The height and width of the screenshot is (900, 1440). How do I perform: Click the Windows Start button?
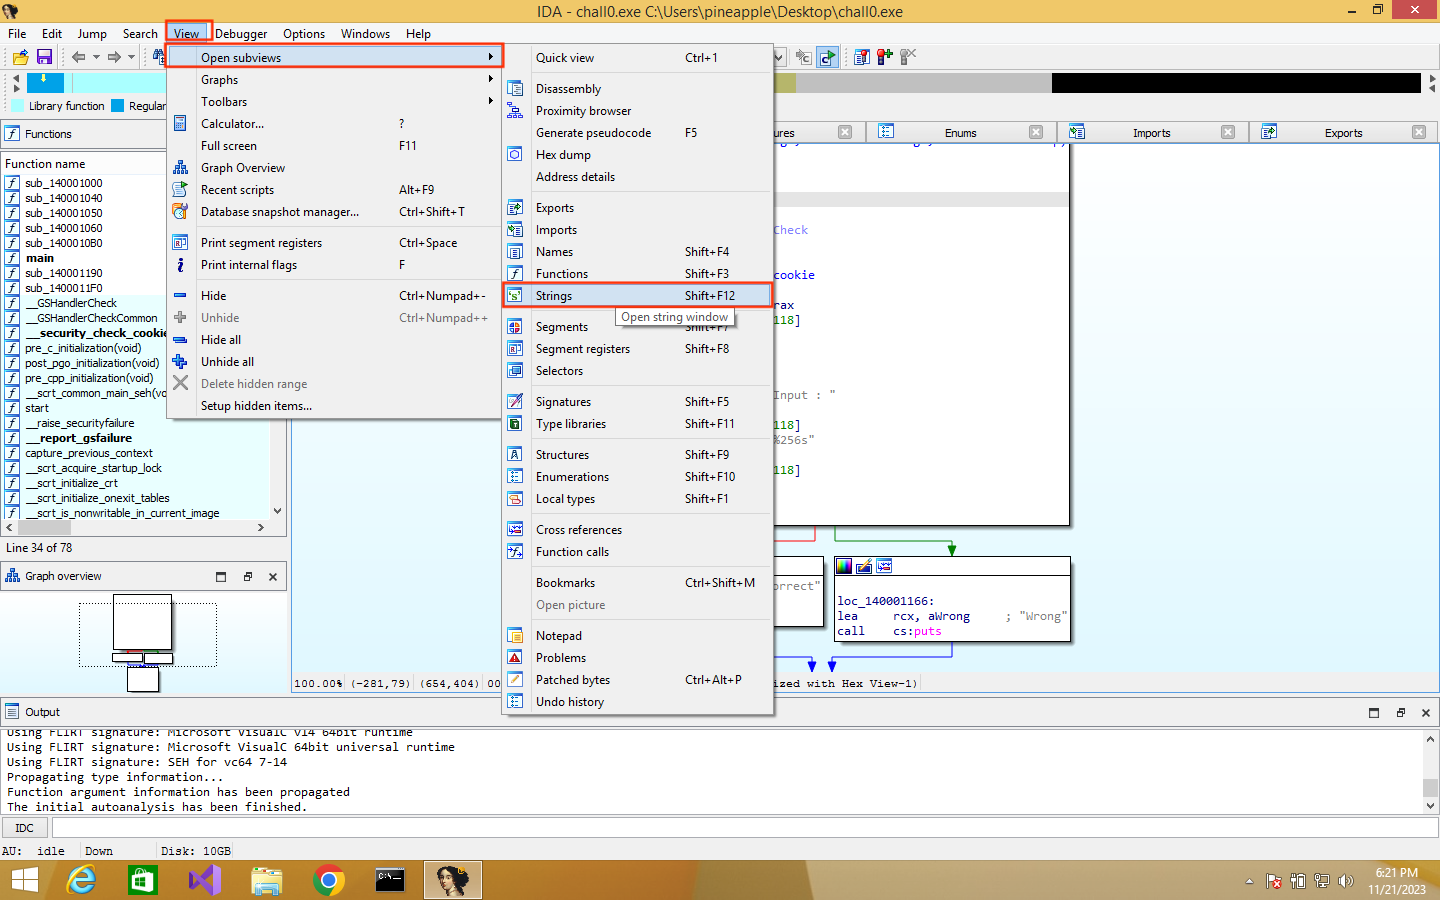point(24,880)
